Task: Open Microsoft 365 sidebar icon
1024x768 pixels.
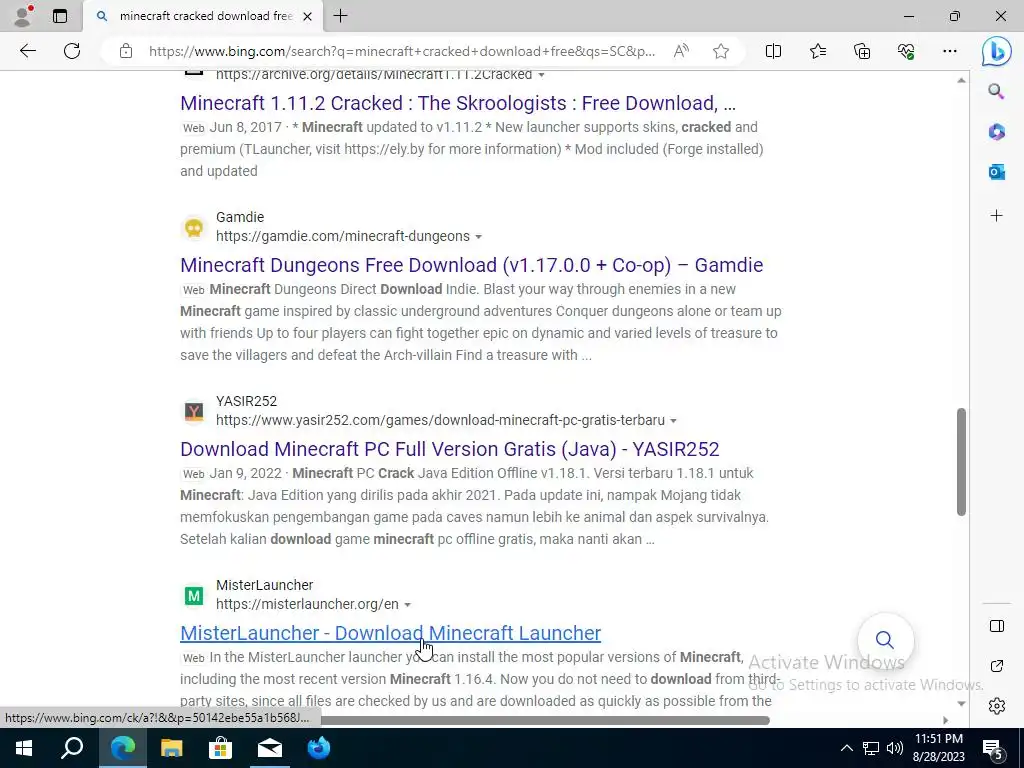Action: pyautogui.click(x=997, y=132)
